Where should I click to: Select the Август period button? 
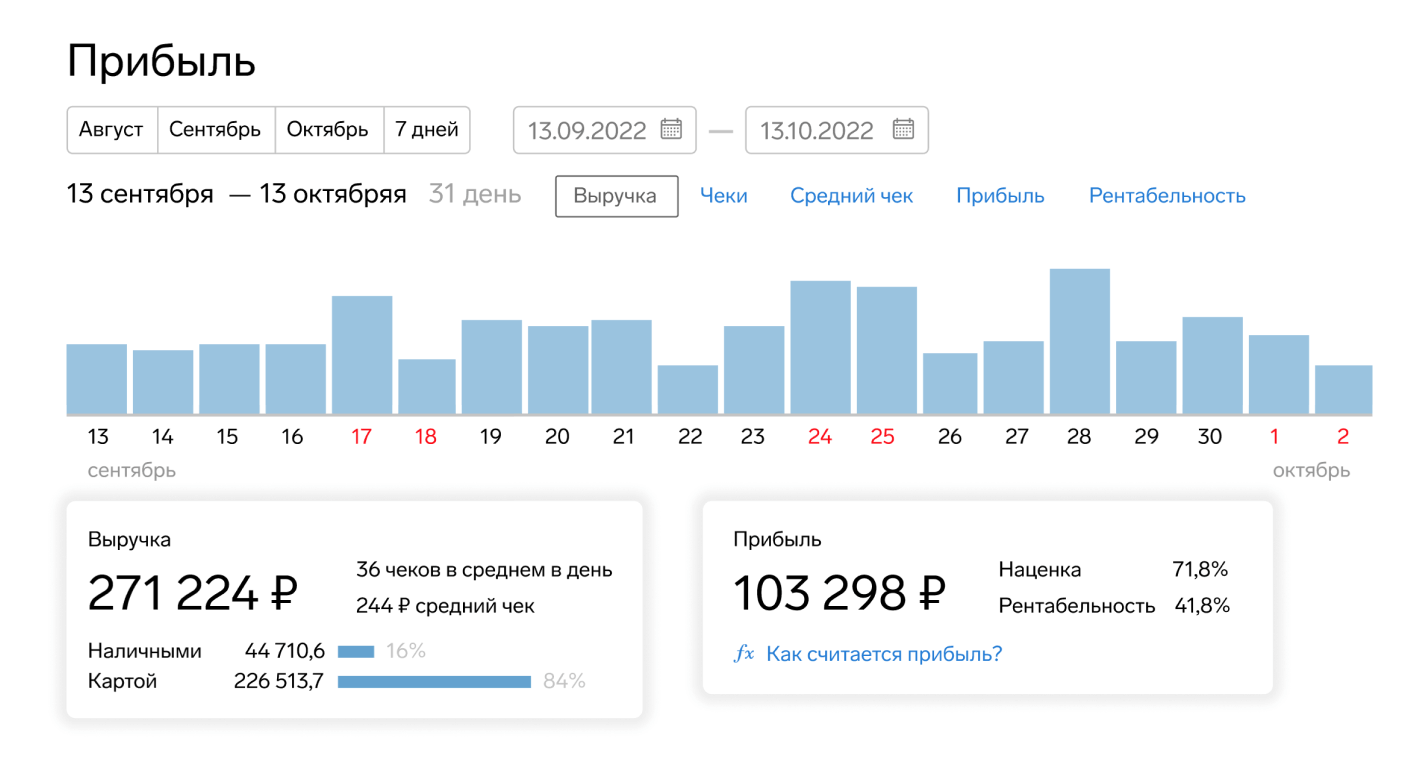pyautogui.click(x=112, y=130)
